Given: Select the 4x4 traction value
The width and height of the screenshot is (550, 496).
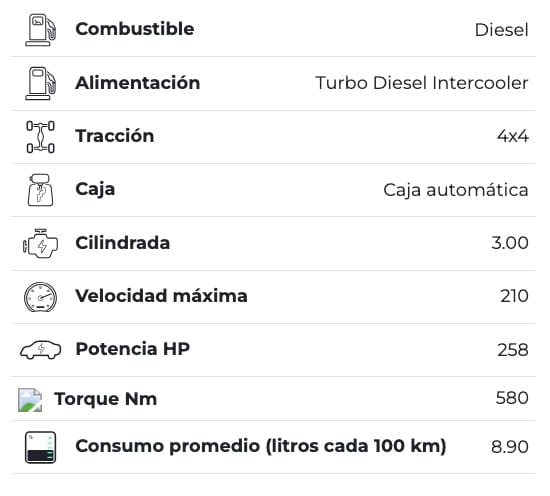Looking at the screenshot, I should pyautogui.click(x=512, y=136).
